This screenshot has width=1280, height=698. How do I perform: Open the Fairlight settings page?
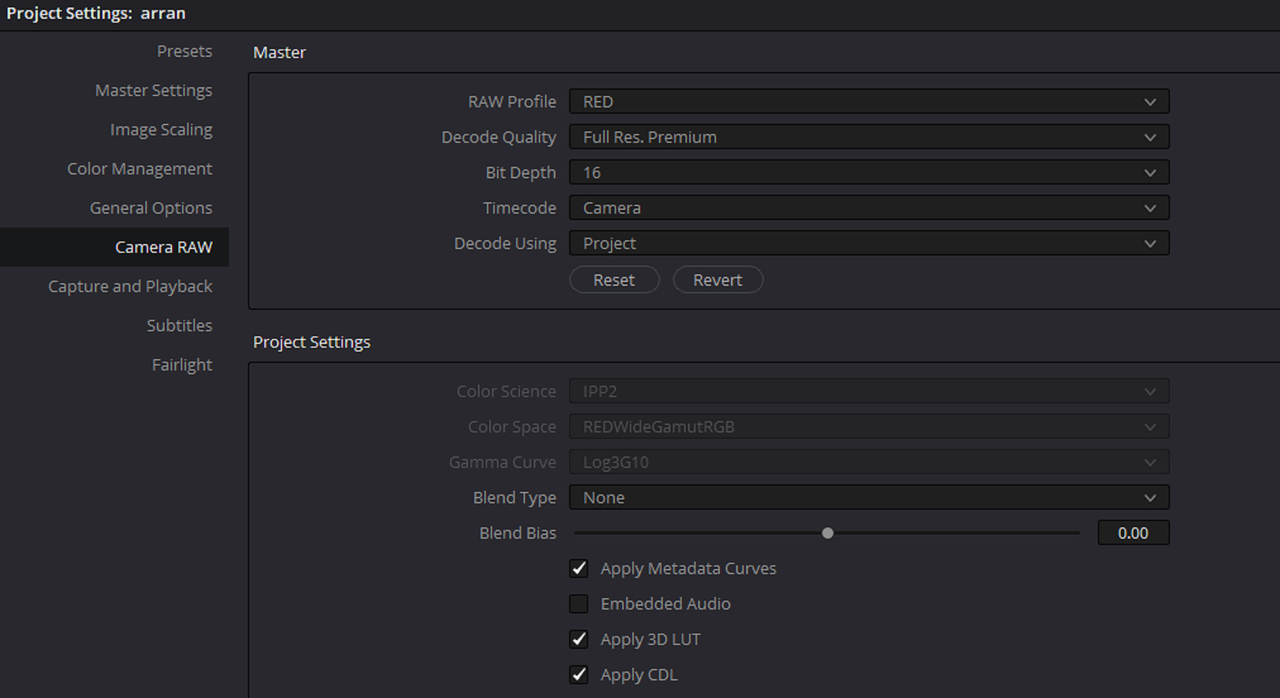(x=182, y=364)
